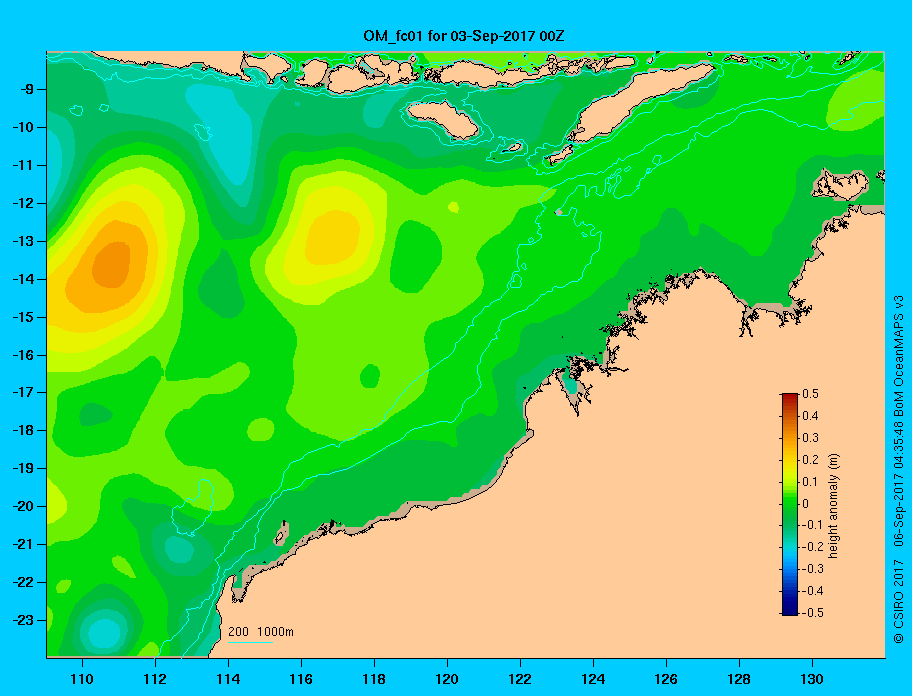Click longitude label 120 on the x-axis
The image size is (912, 696).
tap(447, 679)
